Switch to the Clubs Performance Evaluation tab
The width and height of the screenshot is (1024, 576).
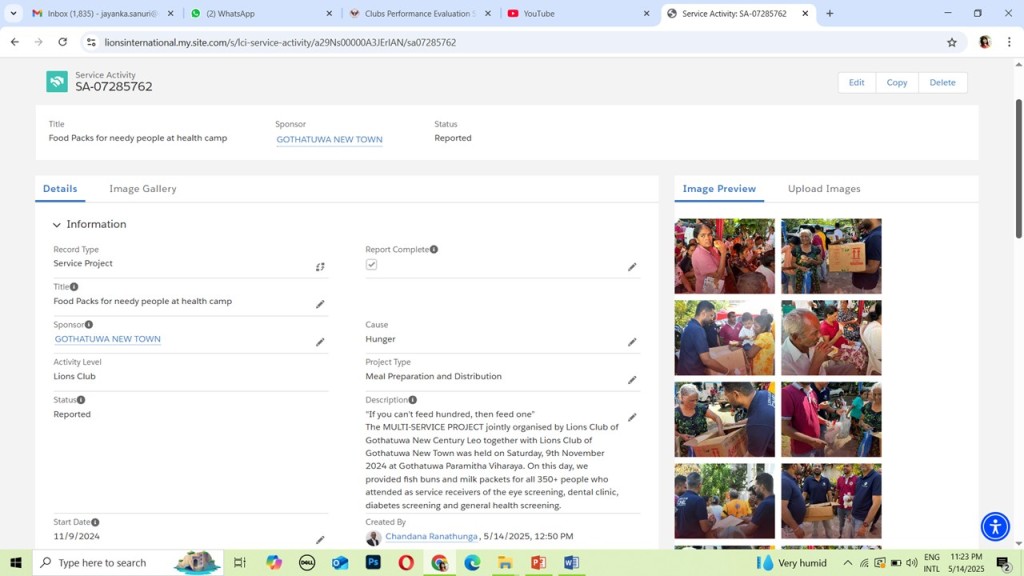419,13
